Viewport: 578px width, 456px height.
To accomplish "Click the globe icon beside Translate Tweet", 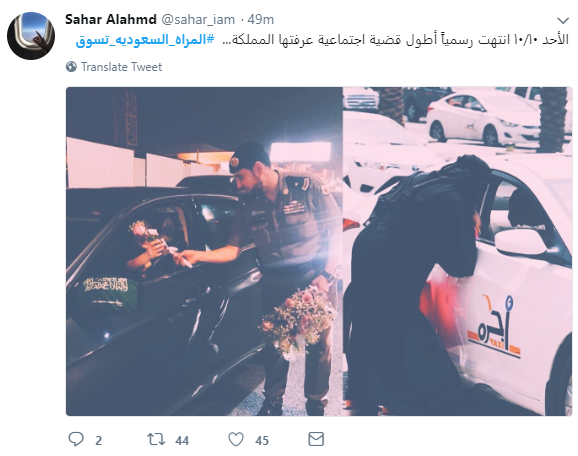I will tap(71, 67).
